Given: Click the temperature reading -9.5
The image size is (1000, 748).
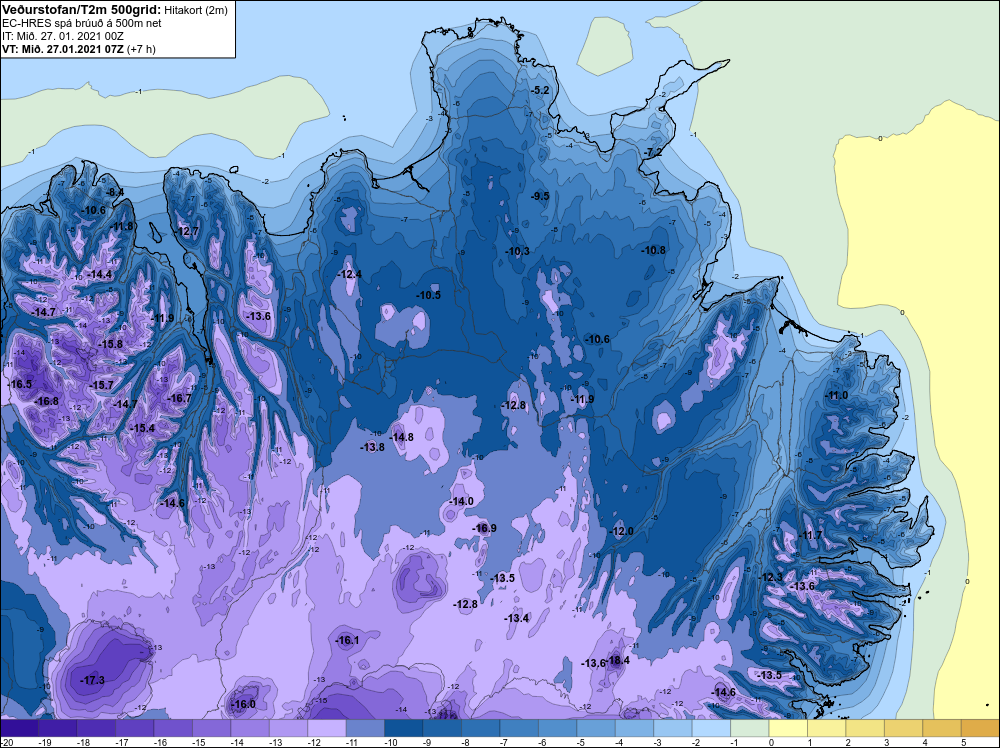Looking at the screenshot, I should (540, 196).
